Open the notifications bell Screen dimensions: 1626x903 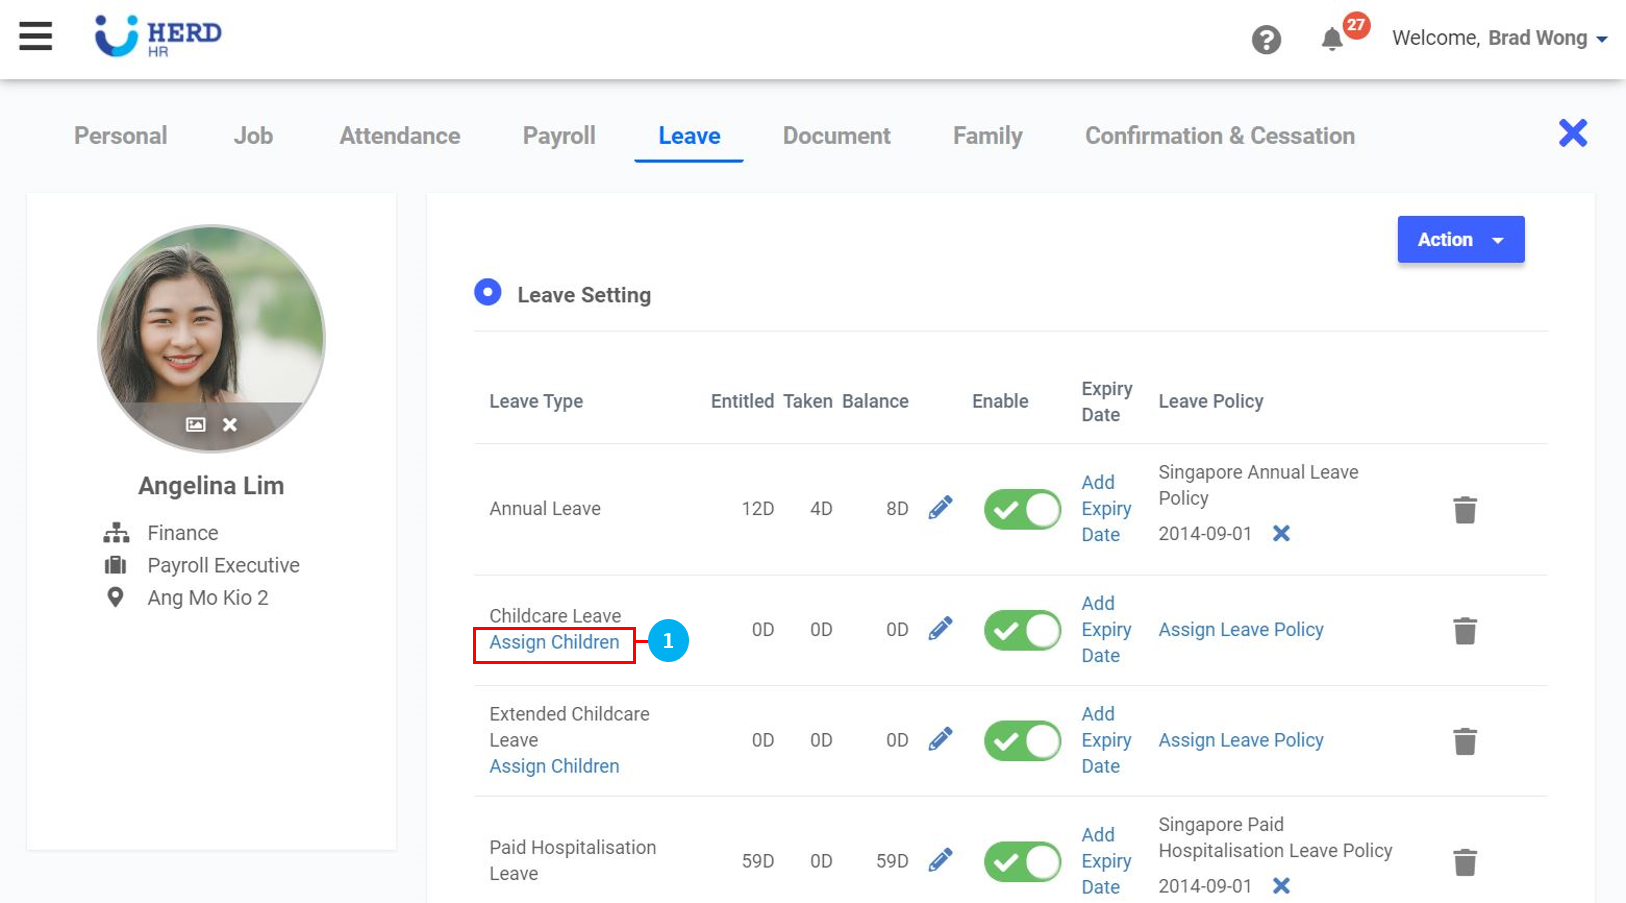pos(1331,40)
